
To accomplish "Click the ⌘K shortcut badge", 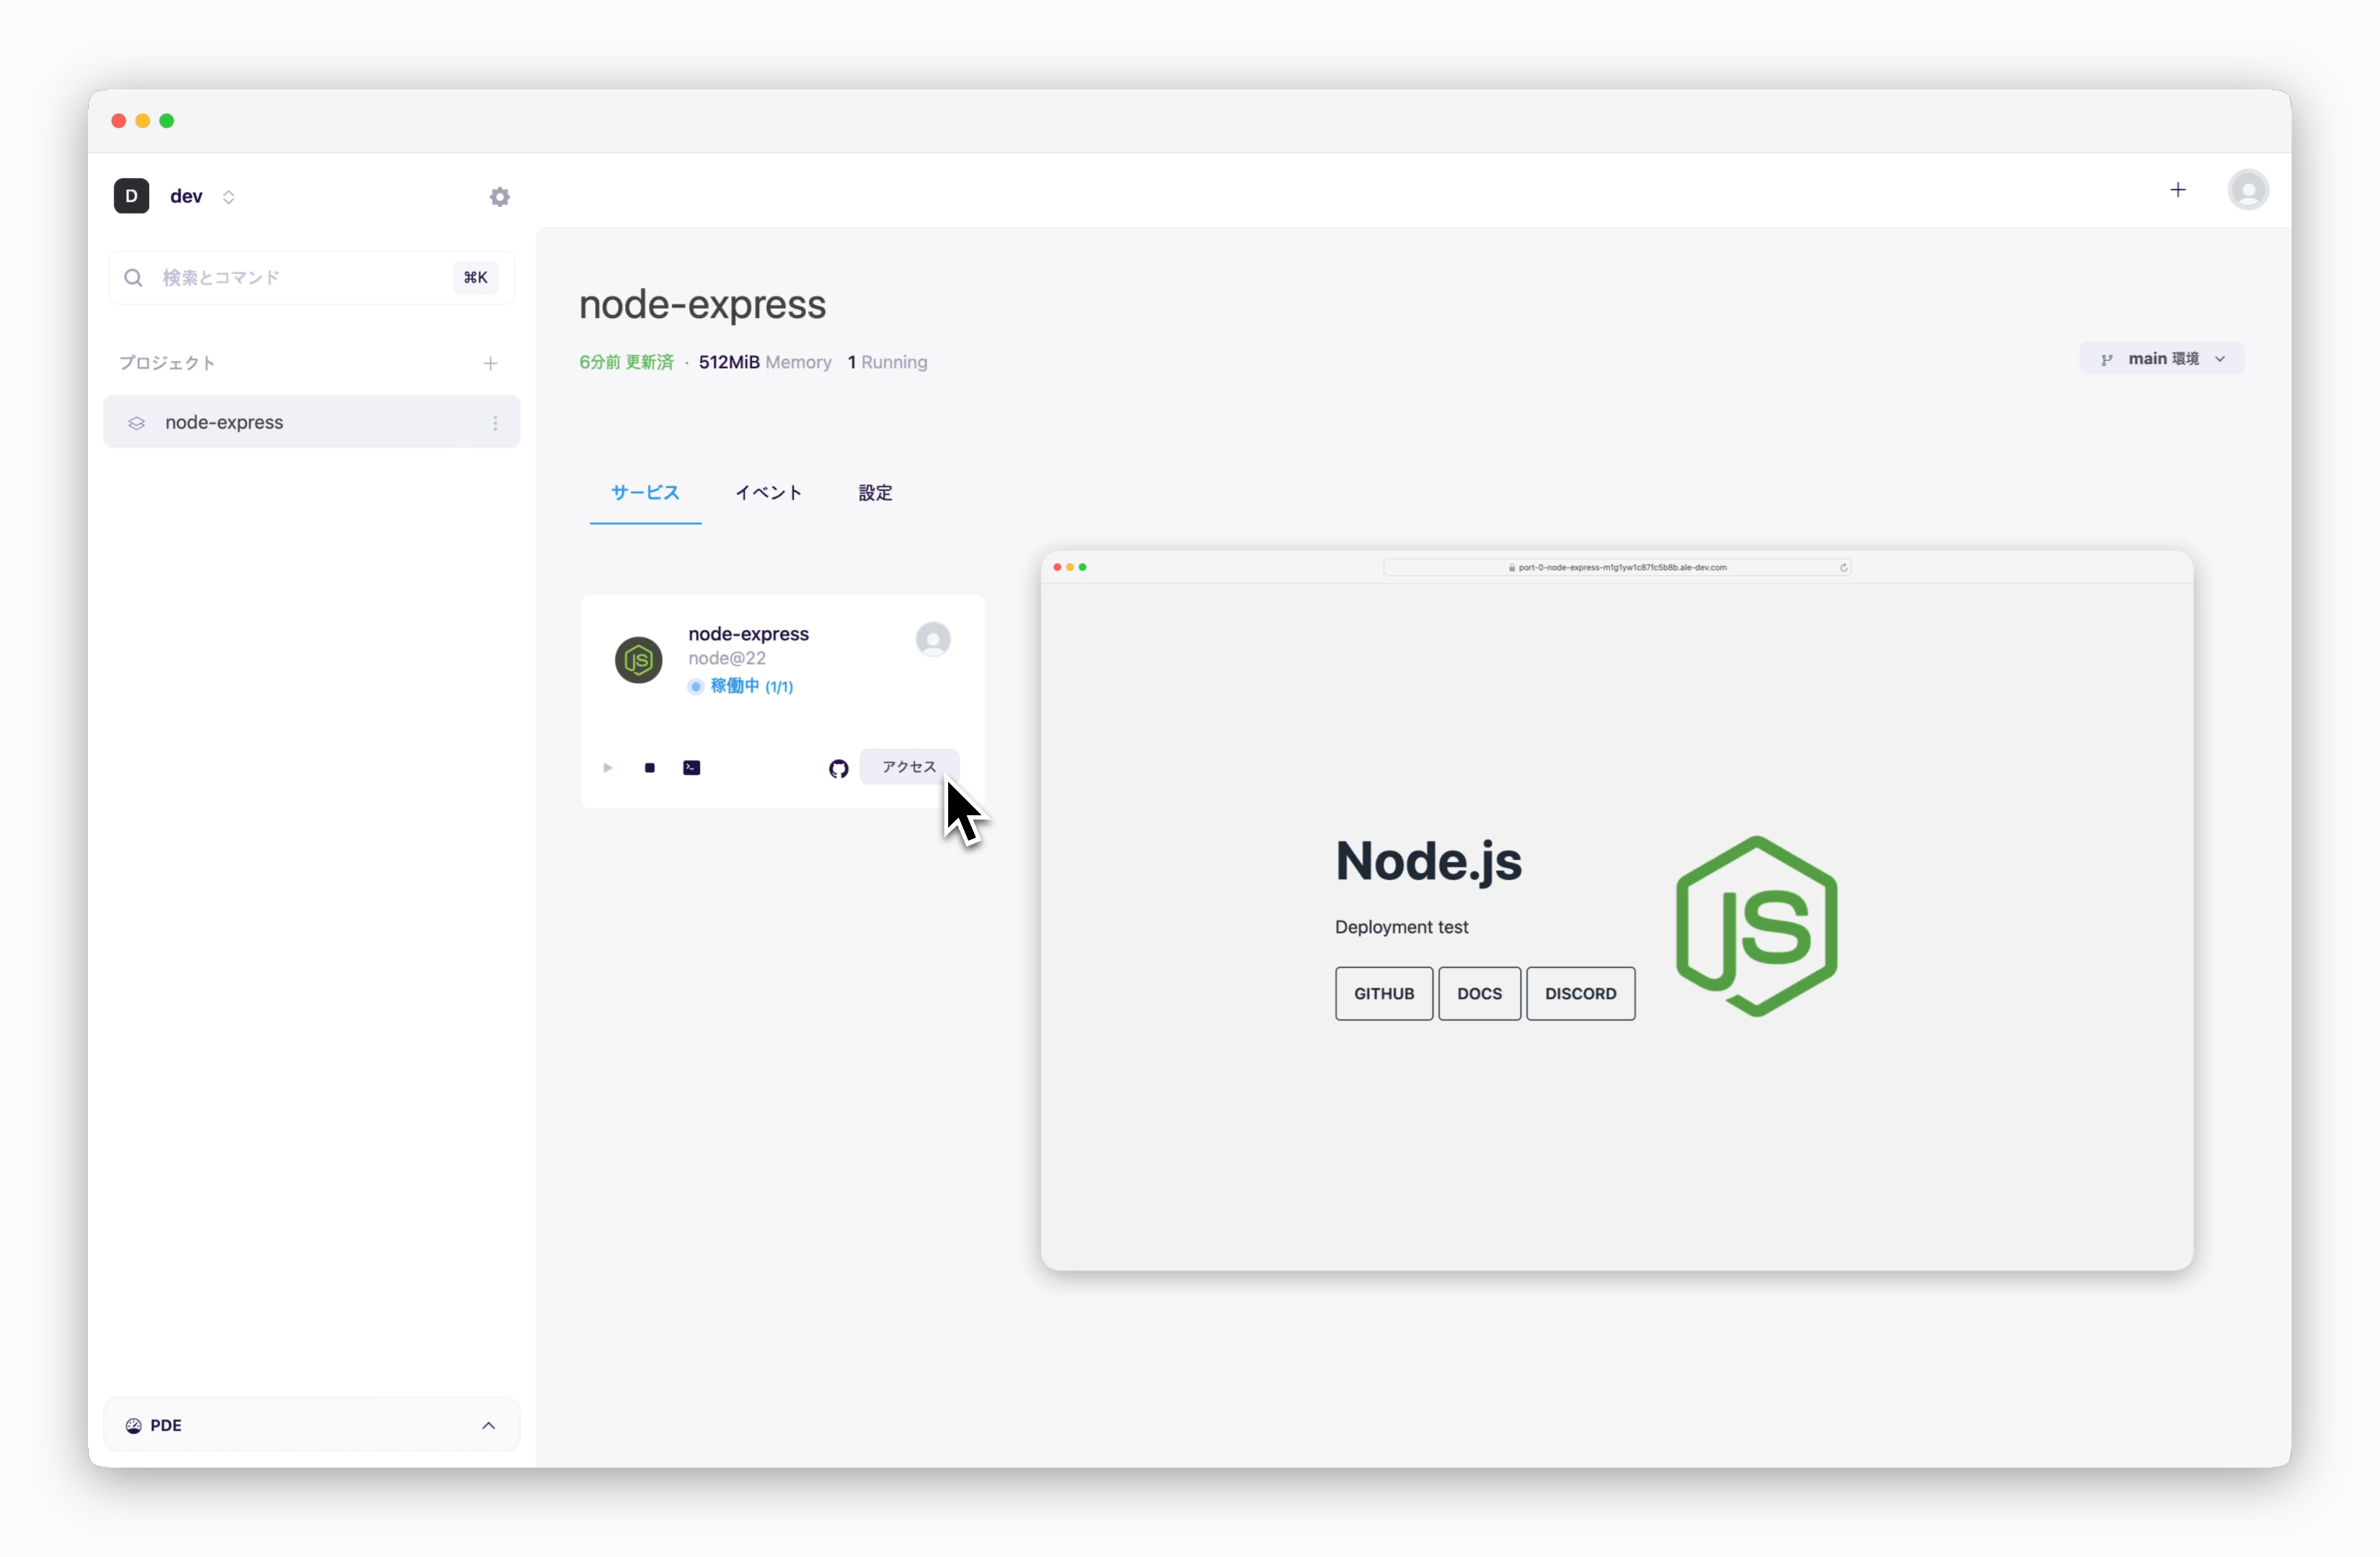I will click(476, 277).
